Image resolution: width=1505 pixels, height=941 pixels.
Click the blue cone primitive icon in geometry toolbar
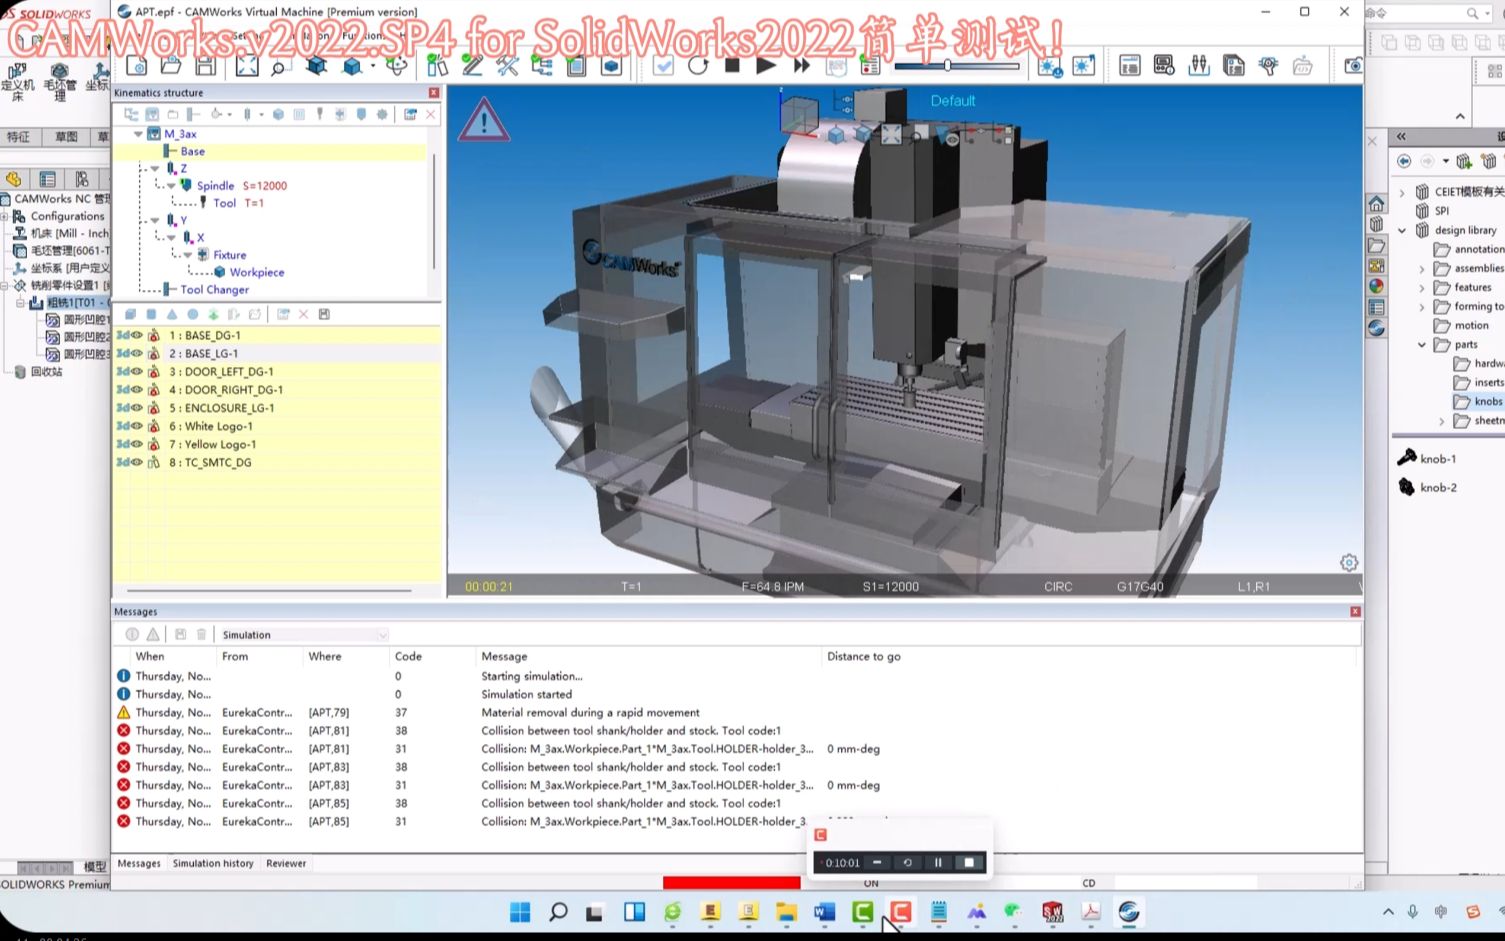pyautogui.click(x=172, y=314)
